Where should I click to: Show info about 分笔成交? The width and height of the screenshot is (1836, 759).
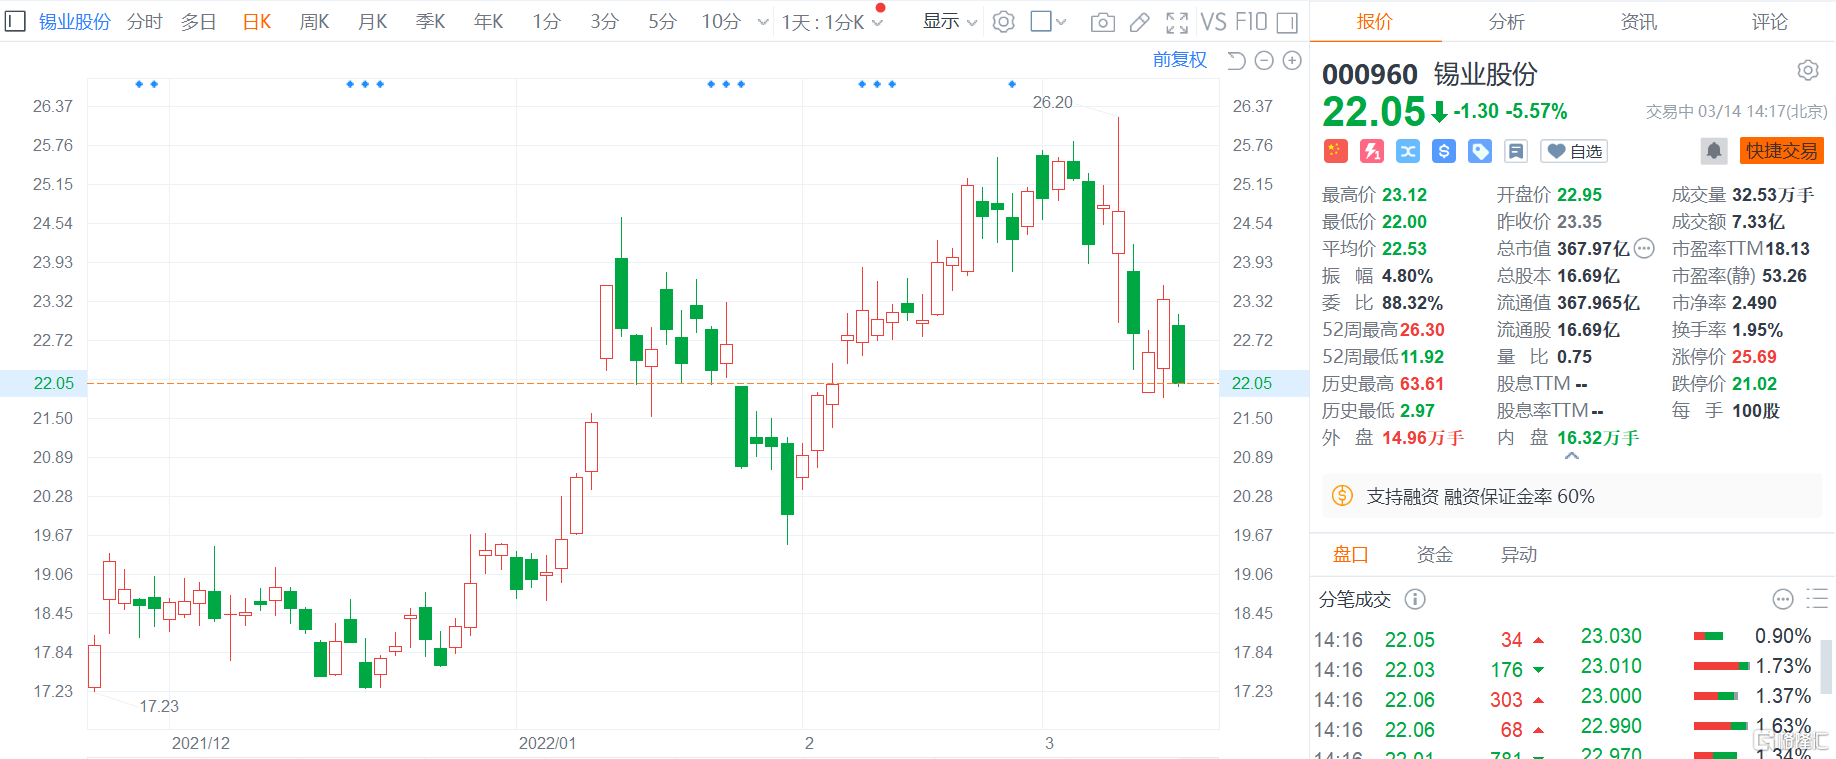tap(1415, 599)
